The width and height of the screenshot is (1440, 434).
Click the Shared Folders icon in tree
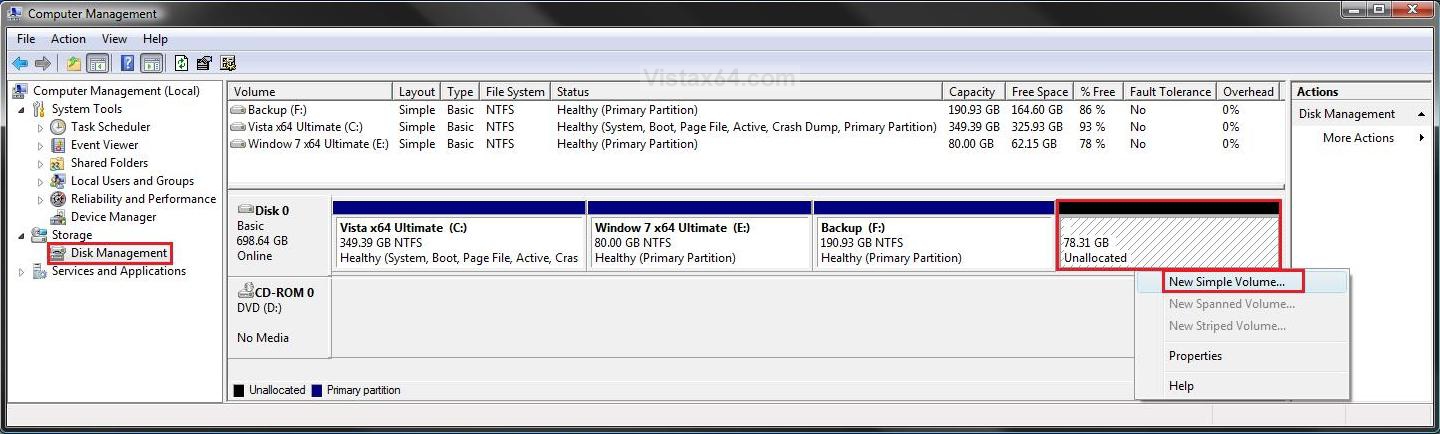pos(58,163)
